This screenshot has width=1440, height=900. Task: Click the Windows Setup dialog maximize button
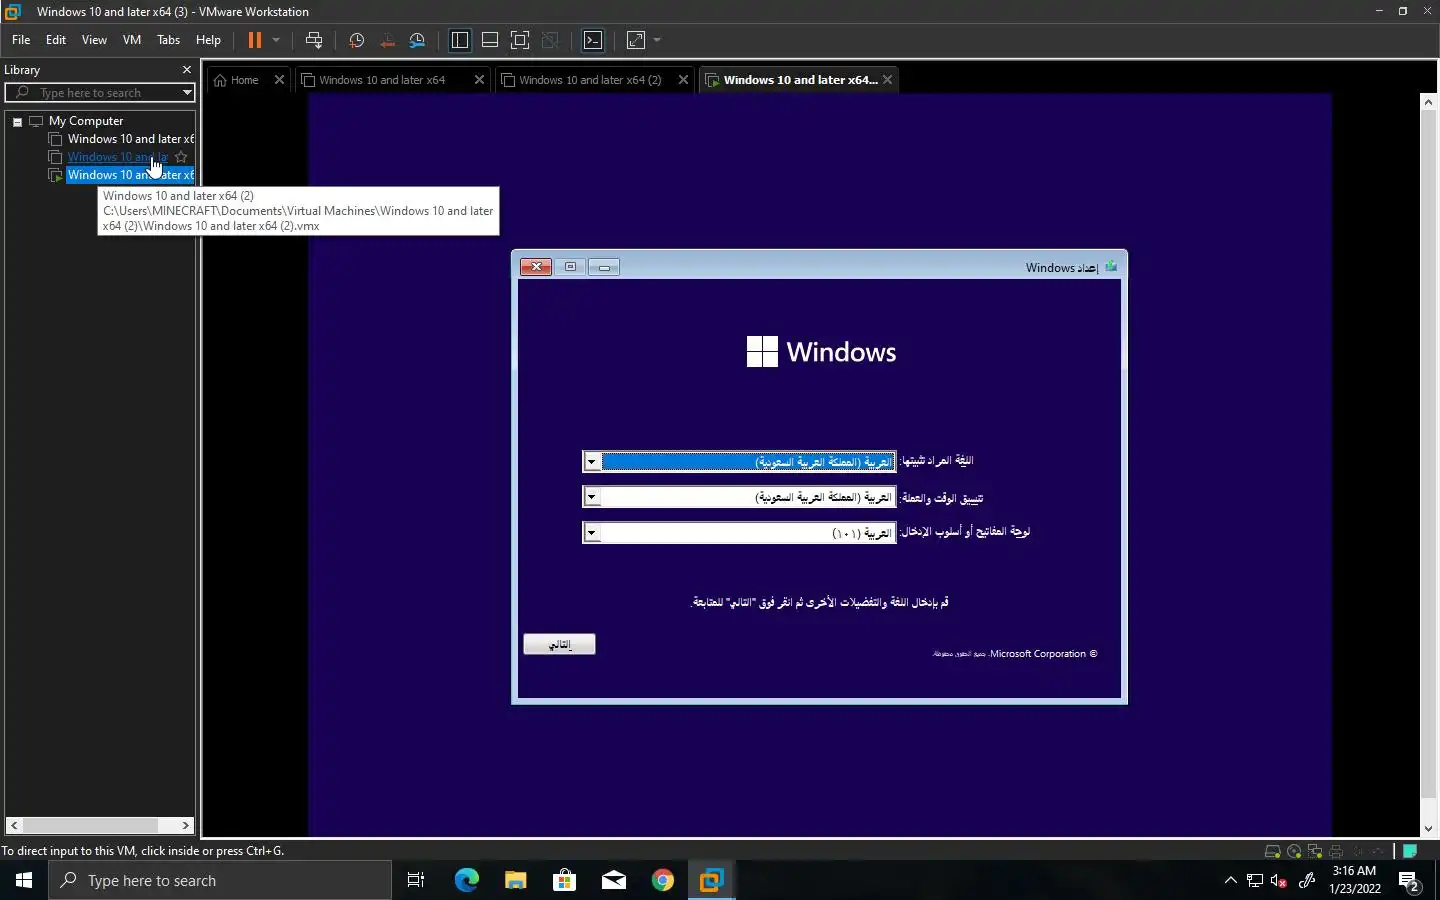pyautogui.click(x=570, y=267)
